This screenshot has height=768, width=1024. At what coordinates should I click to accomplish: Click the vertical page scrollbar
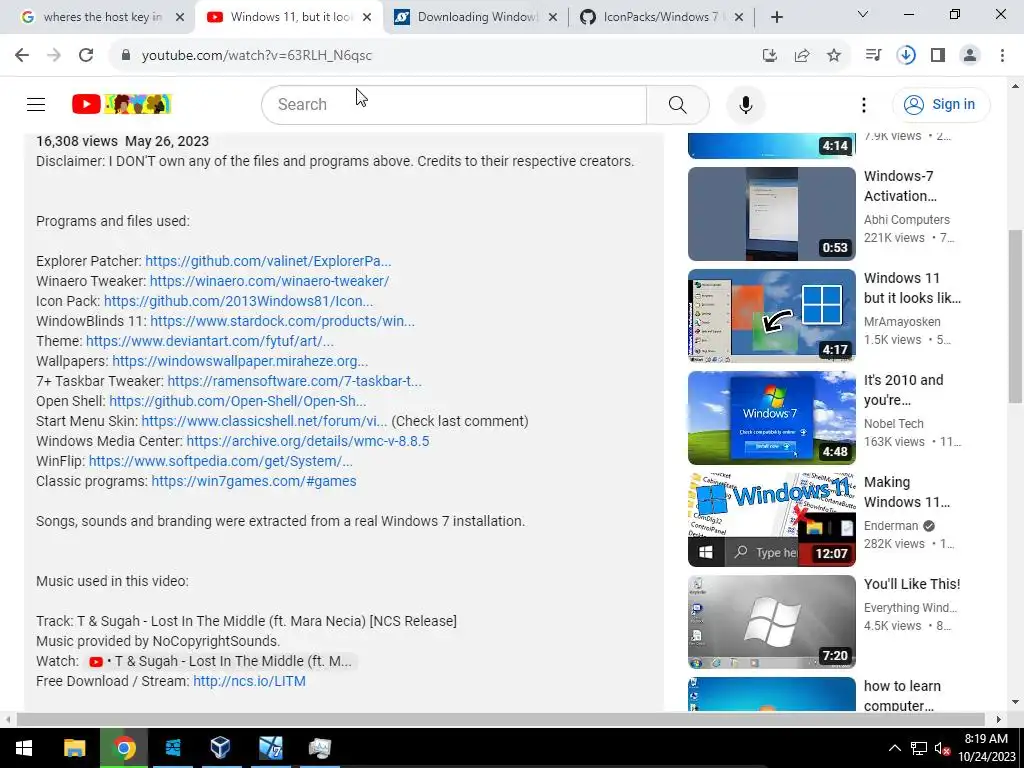[x=1016, y=317]
